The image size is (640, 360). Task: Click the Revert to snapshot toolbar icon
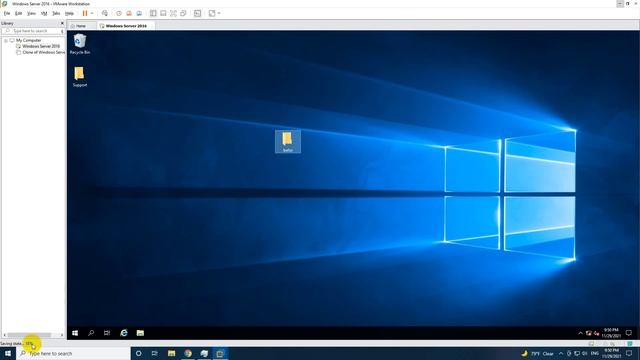129,13
